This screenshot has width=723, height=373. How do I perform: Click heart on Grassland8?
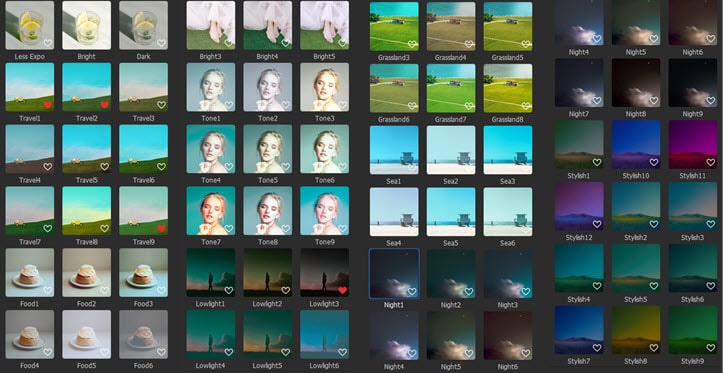tap(526, 106)
